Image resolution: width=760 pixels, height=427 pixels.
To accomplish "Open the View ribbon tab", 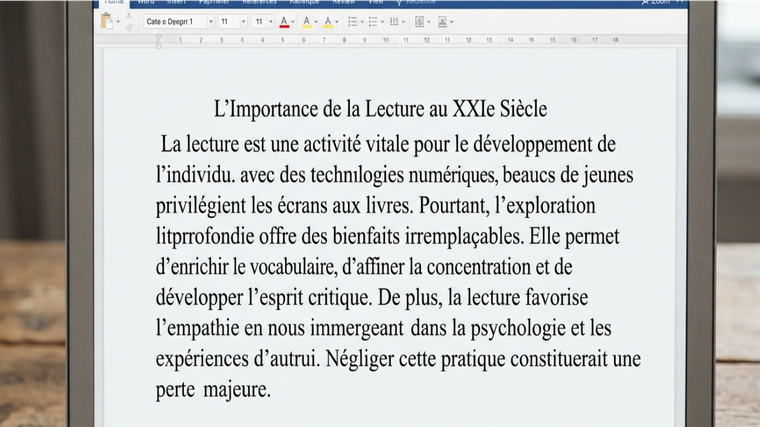I will pyautogui.click(x=376, y=2).
